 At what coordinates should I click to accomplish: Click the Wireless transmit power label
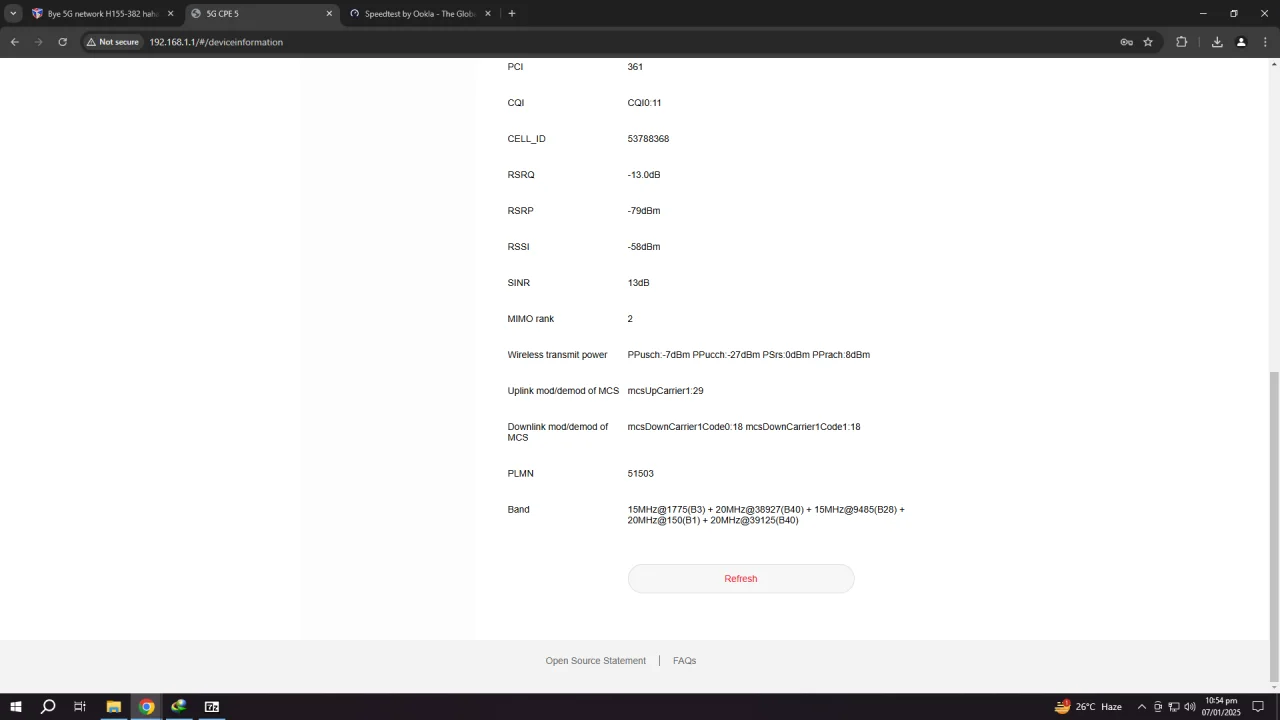click(557, 355)
